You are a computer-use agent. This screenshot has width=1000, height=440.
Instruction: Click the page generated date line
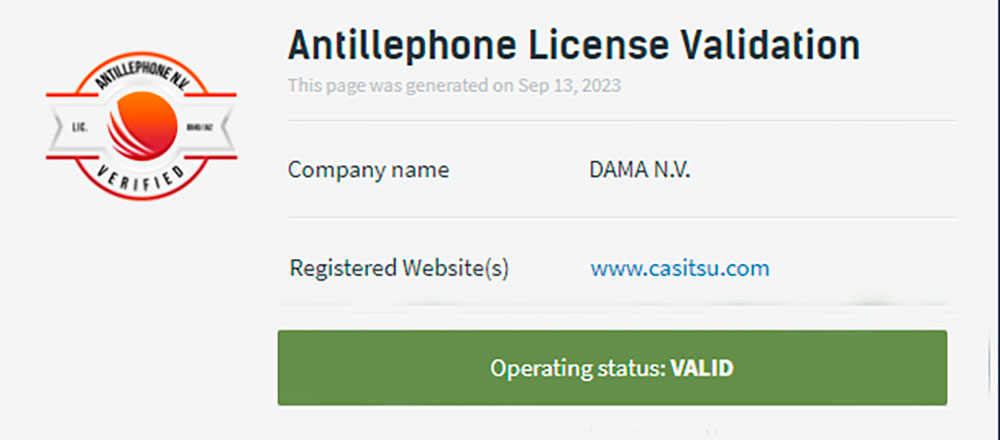pyautogui.click(x=454, y=85)
